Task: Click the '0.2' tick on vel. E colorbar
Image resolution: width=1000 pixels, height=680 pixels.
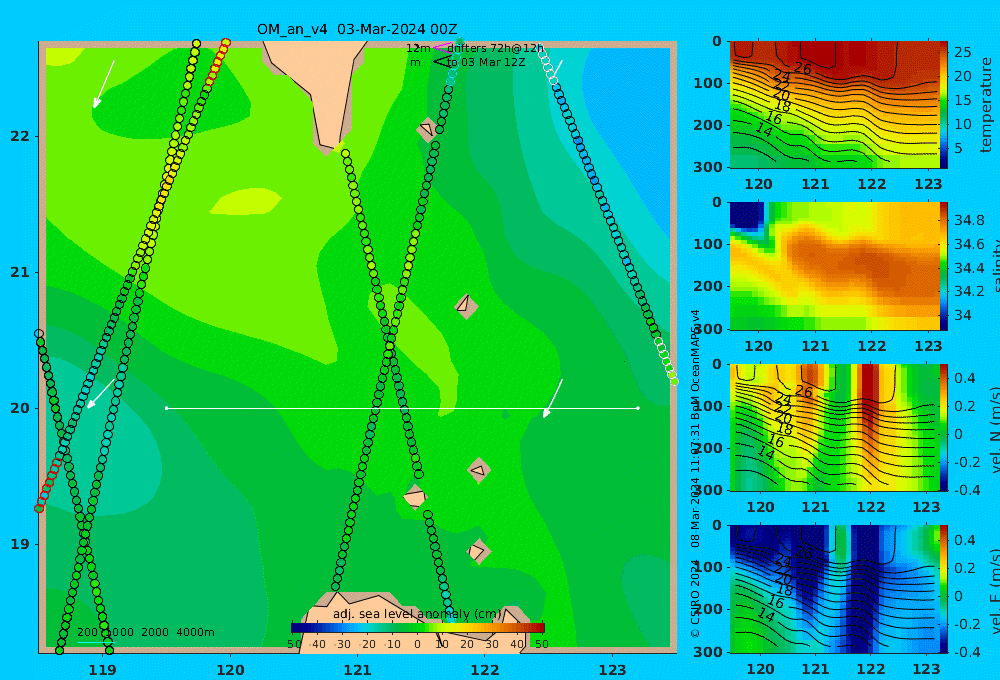Action: pyautogui.click(x=965, y=568)
